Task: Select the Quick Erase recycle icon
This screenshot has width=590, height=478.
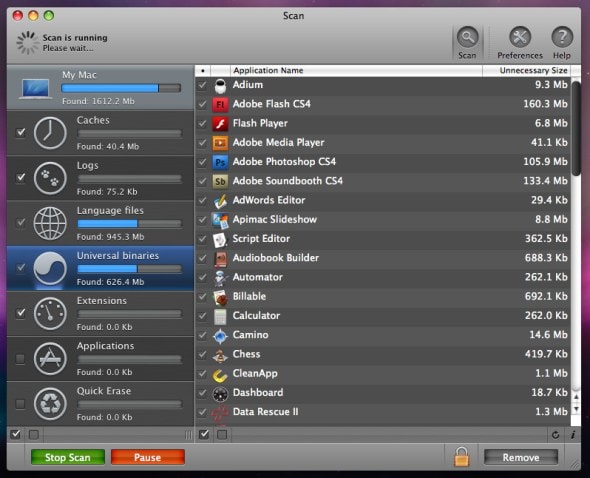Action: [50, 404]
